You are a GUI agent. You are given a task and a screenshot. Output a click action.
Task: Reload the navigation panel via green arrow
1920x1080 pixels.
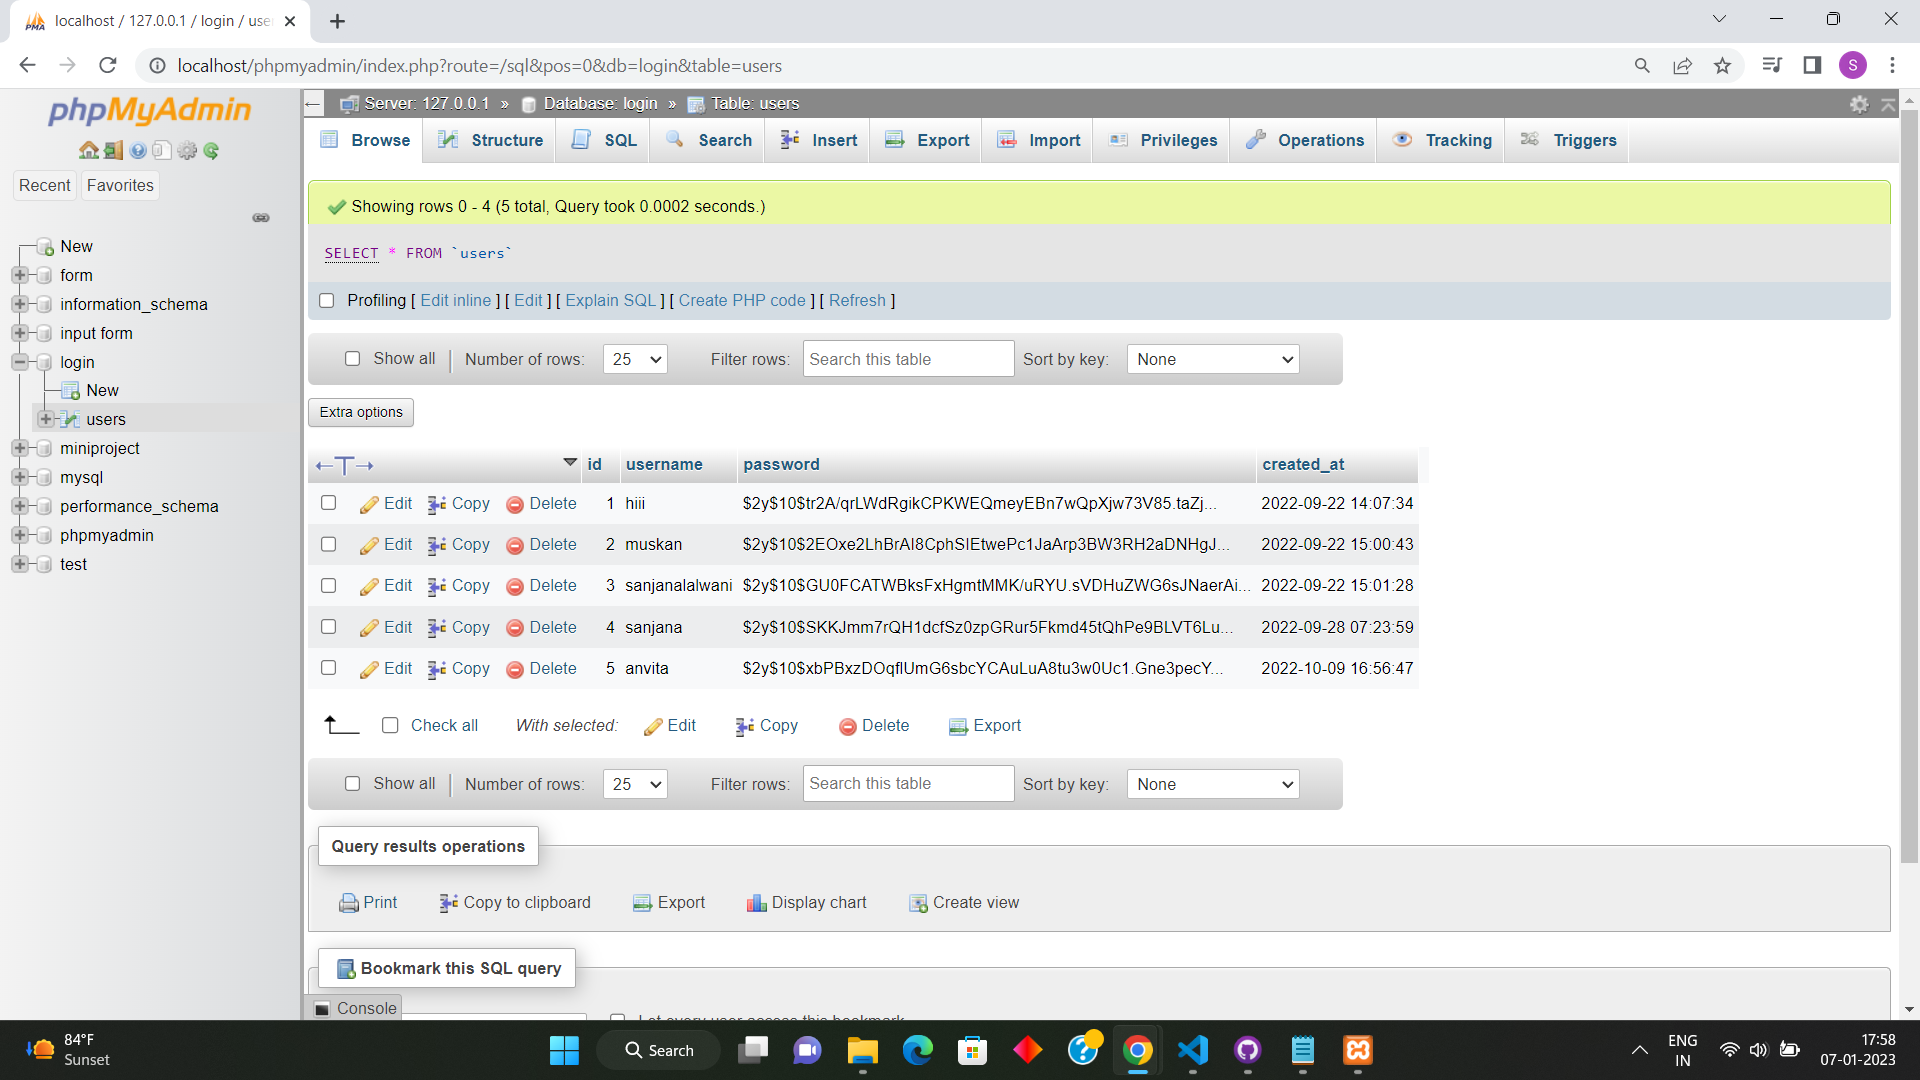pyautogui.click(x=211, y=151)
